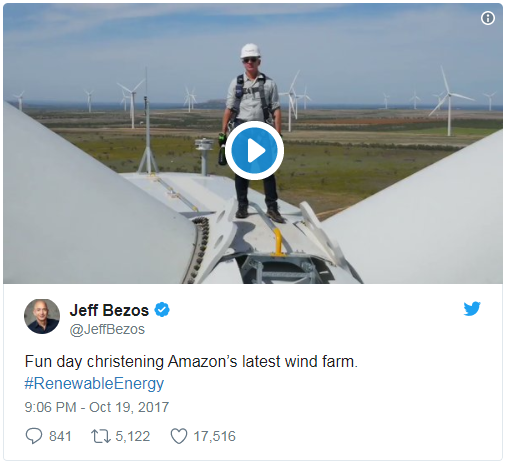Play the wind farm video
This screenshot has width=506, height=464.
click(254, 150)
